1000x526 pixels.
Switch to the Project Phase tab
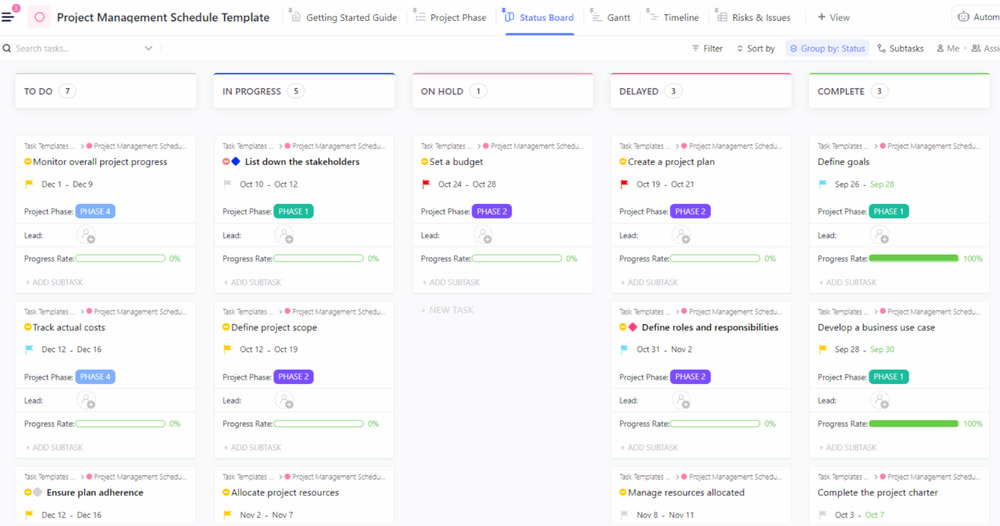[450, 17]
